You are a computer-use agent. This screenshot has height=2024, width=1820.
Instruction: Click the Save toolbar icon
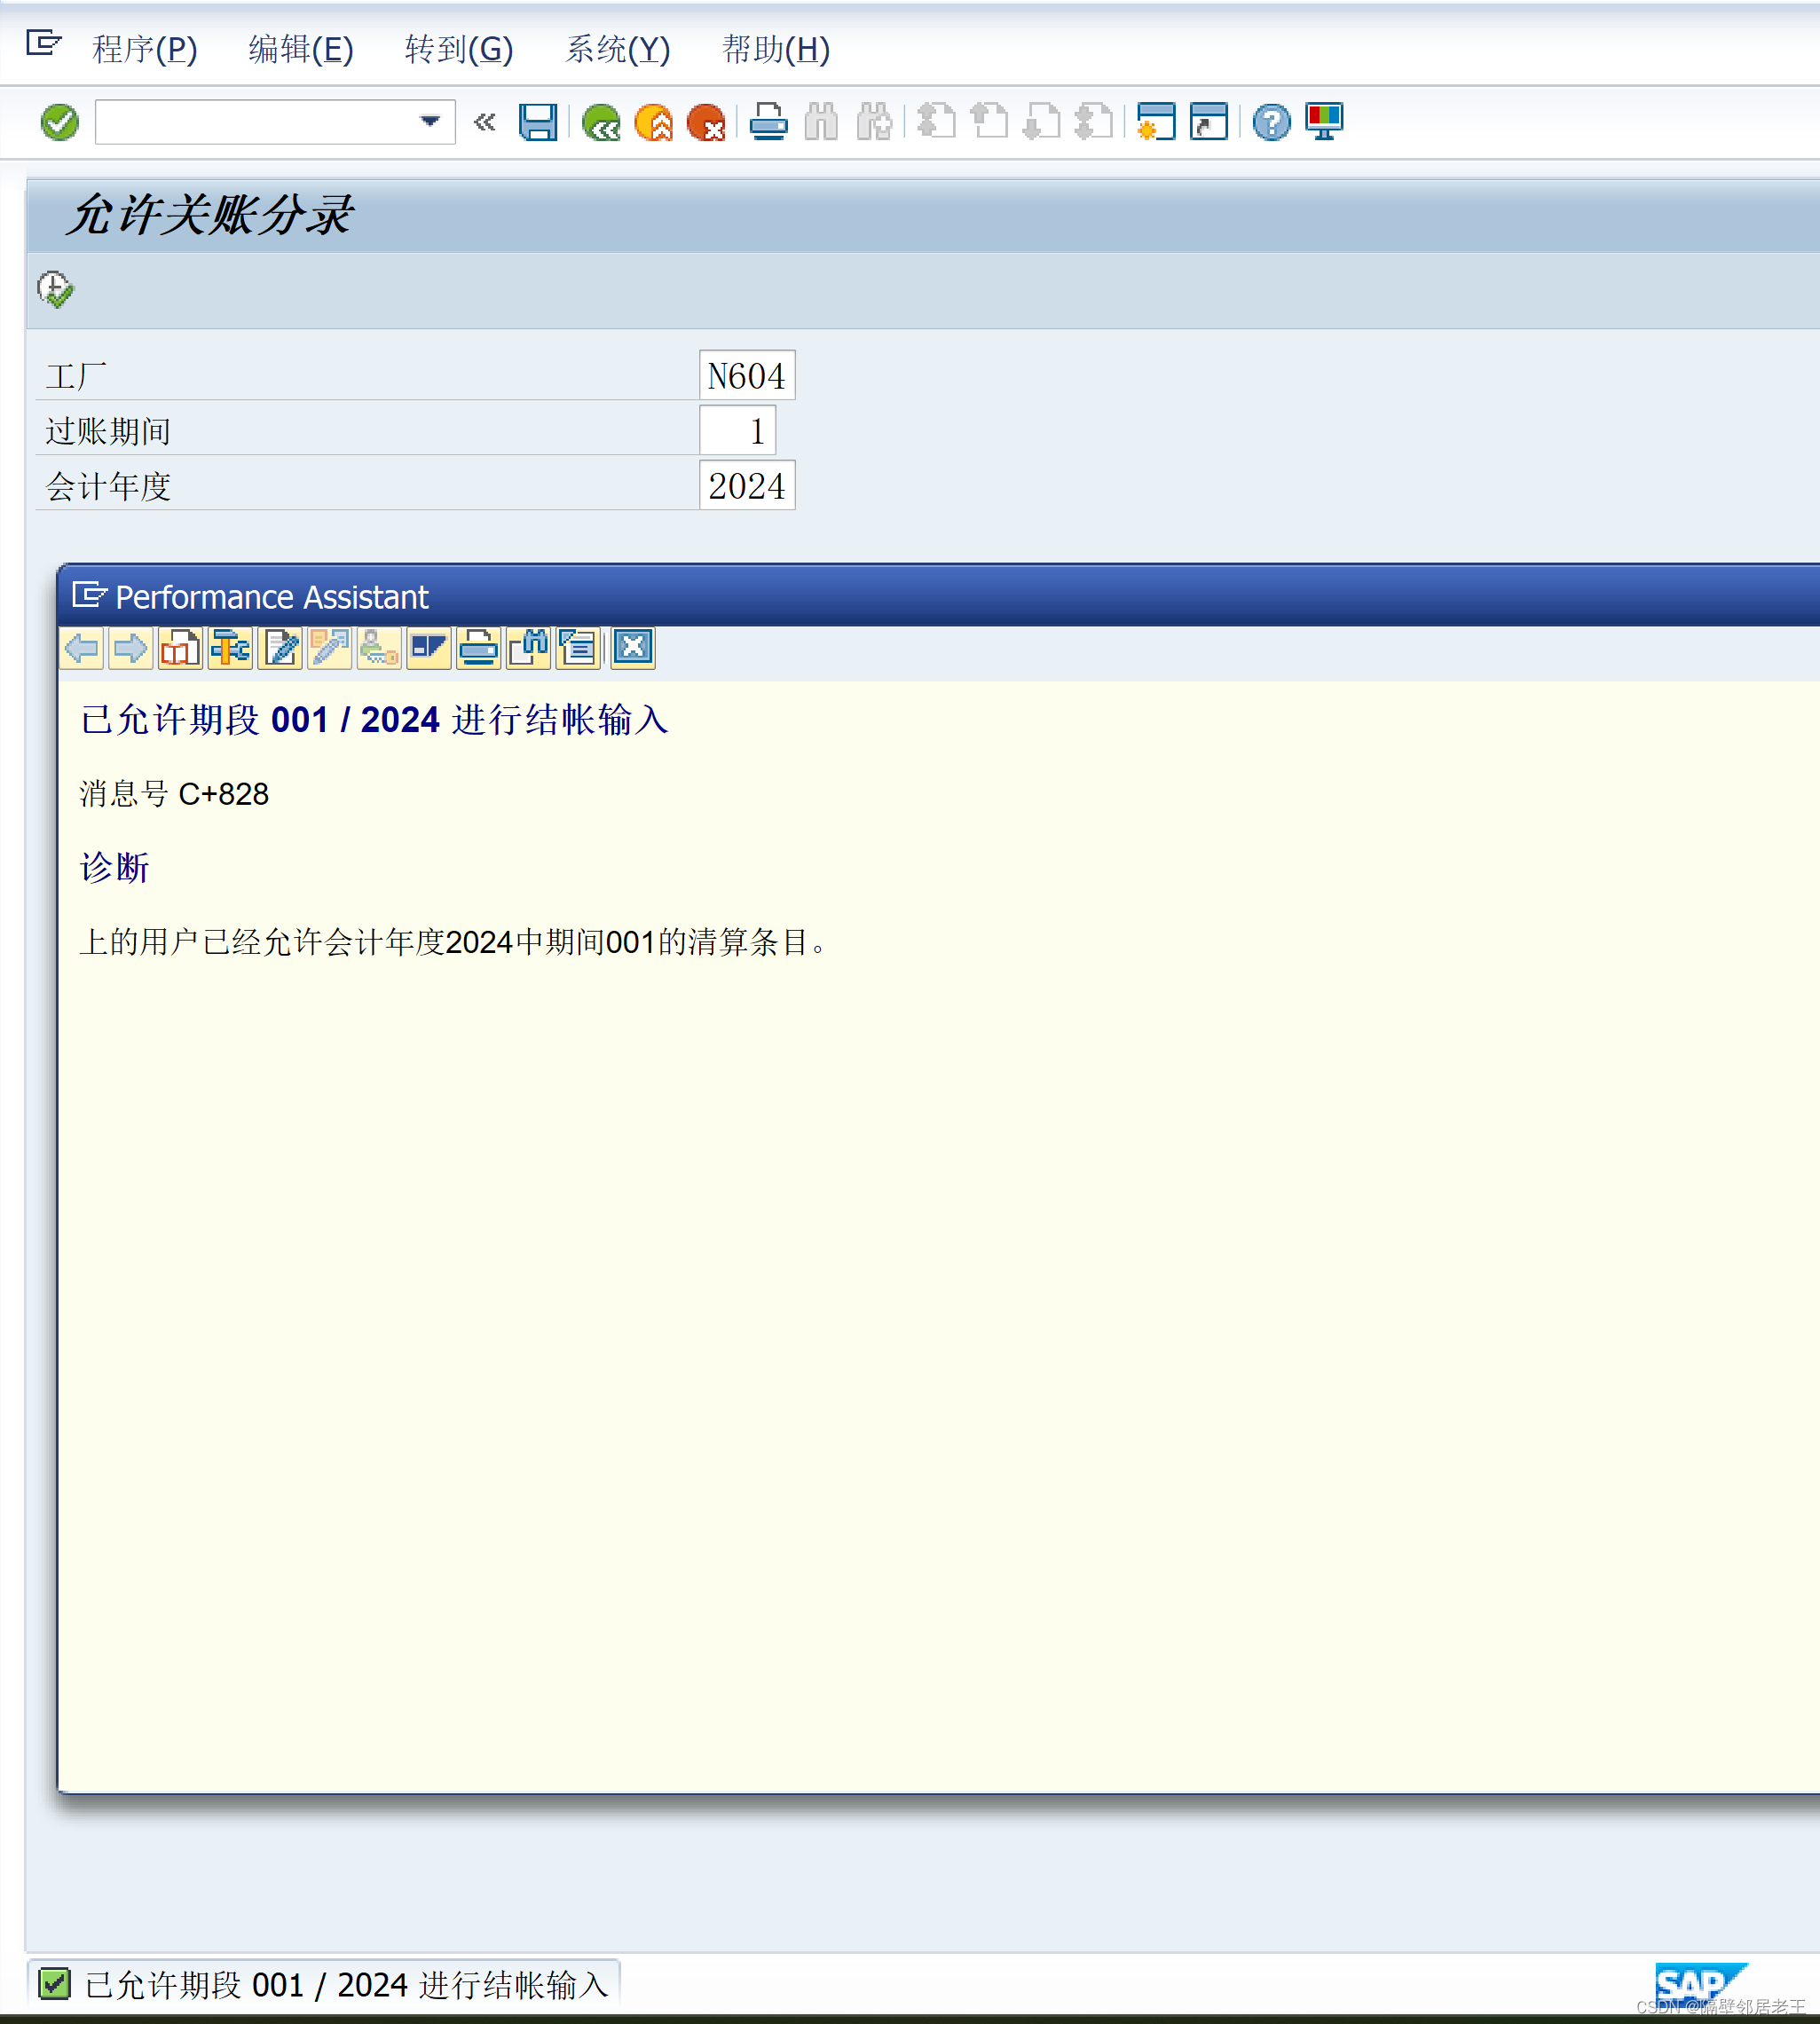pyautogui.click(x=540, y=122)
